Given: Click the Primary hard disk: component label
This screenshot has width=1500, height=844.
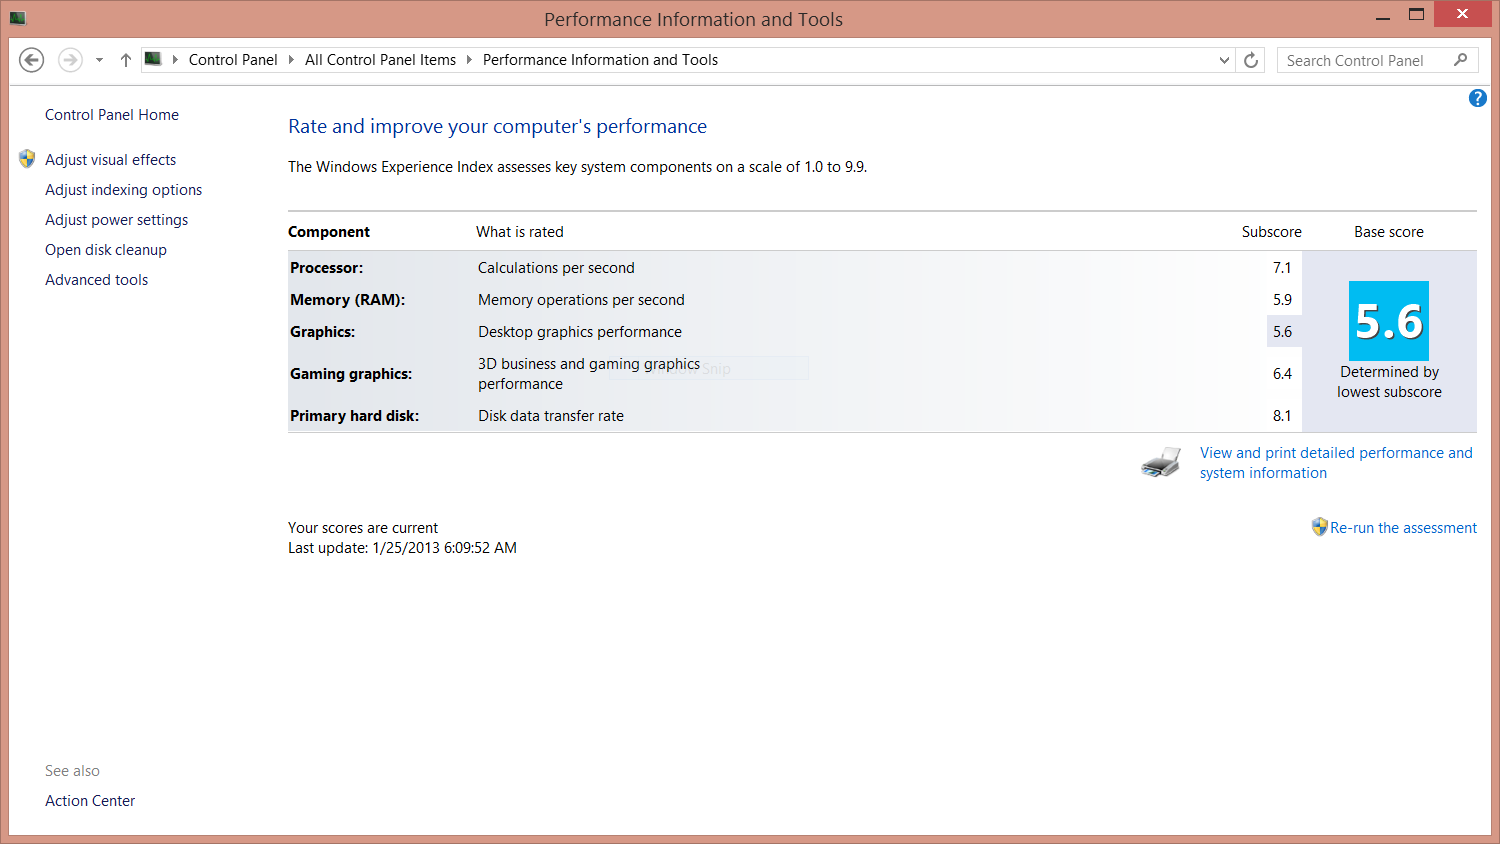Looking at the screenshot, I should (354, 416).
